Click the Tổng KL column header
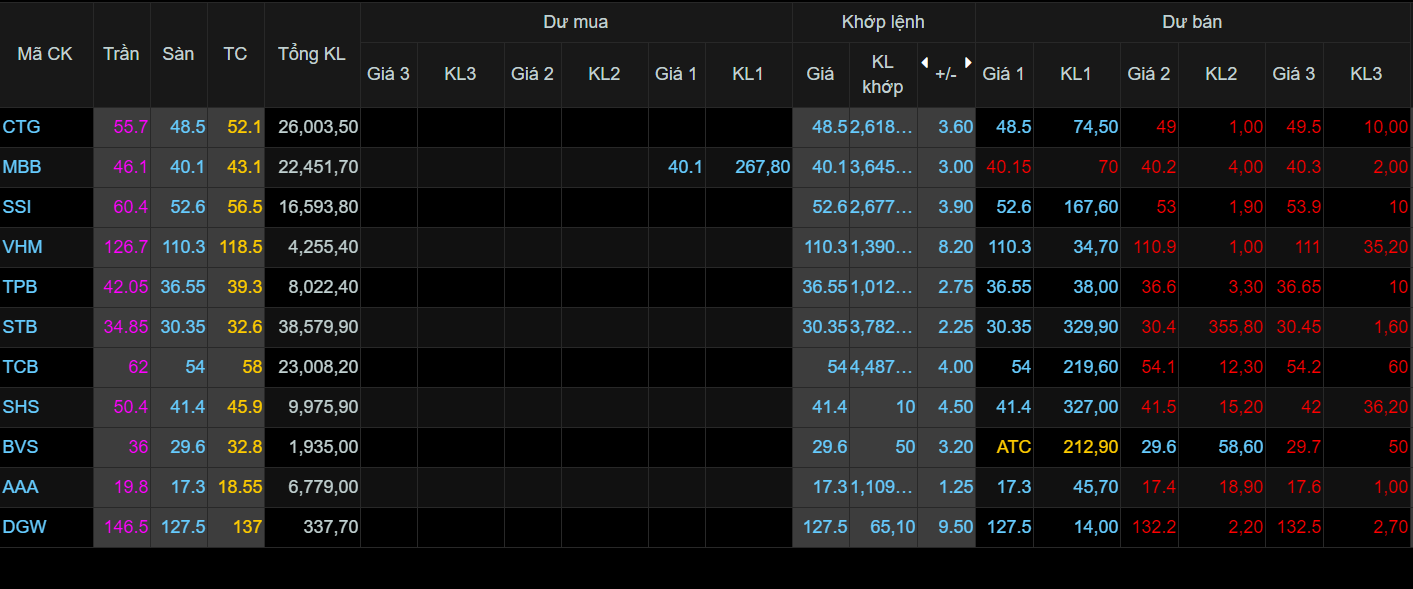 click(312, 54)
